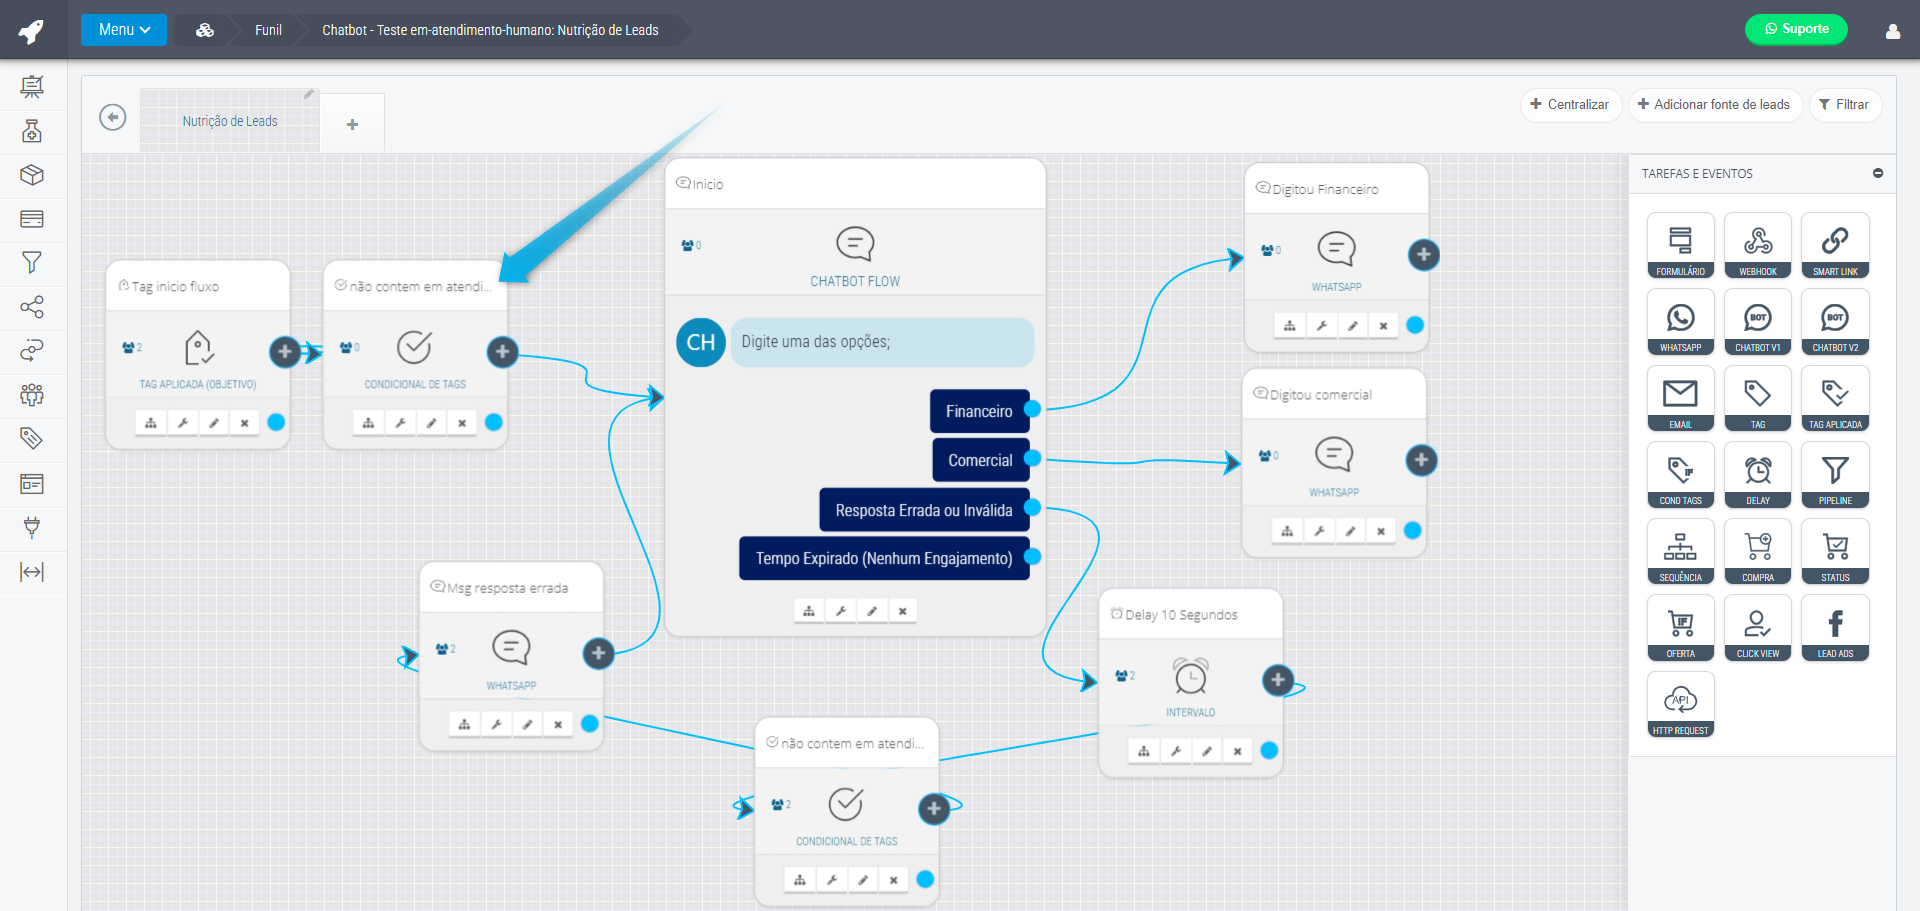1920x911 pixels.
Task: Select the Email task icon
Action: click(x=1680, y=398)
